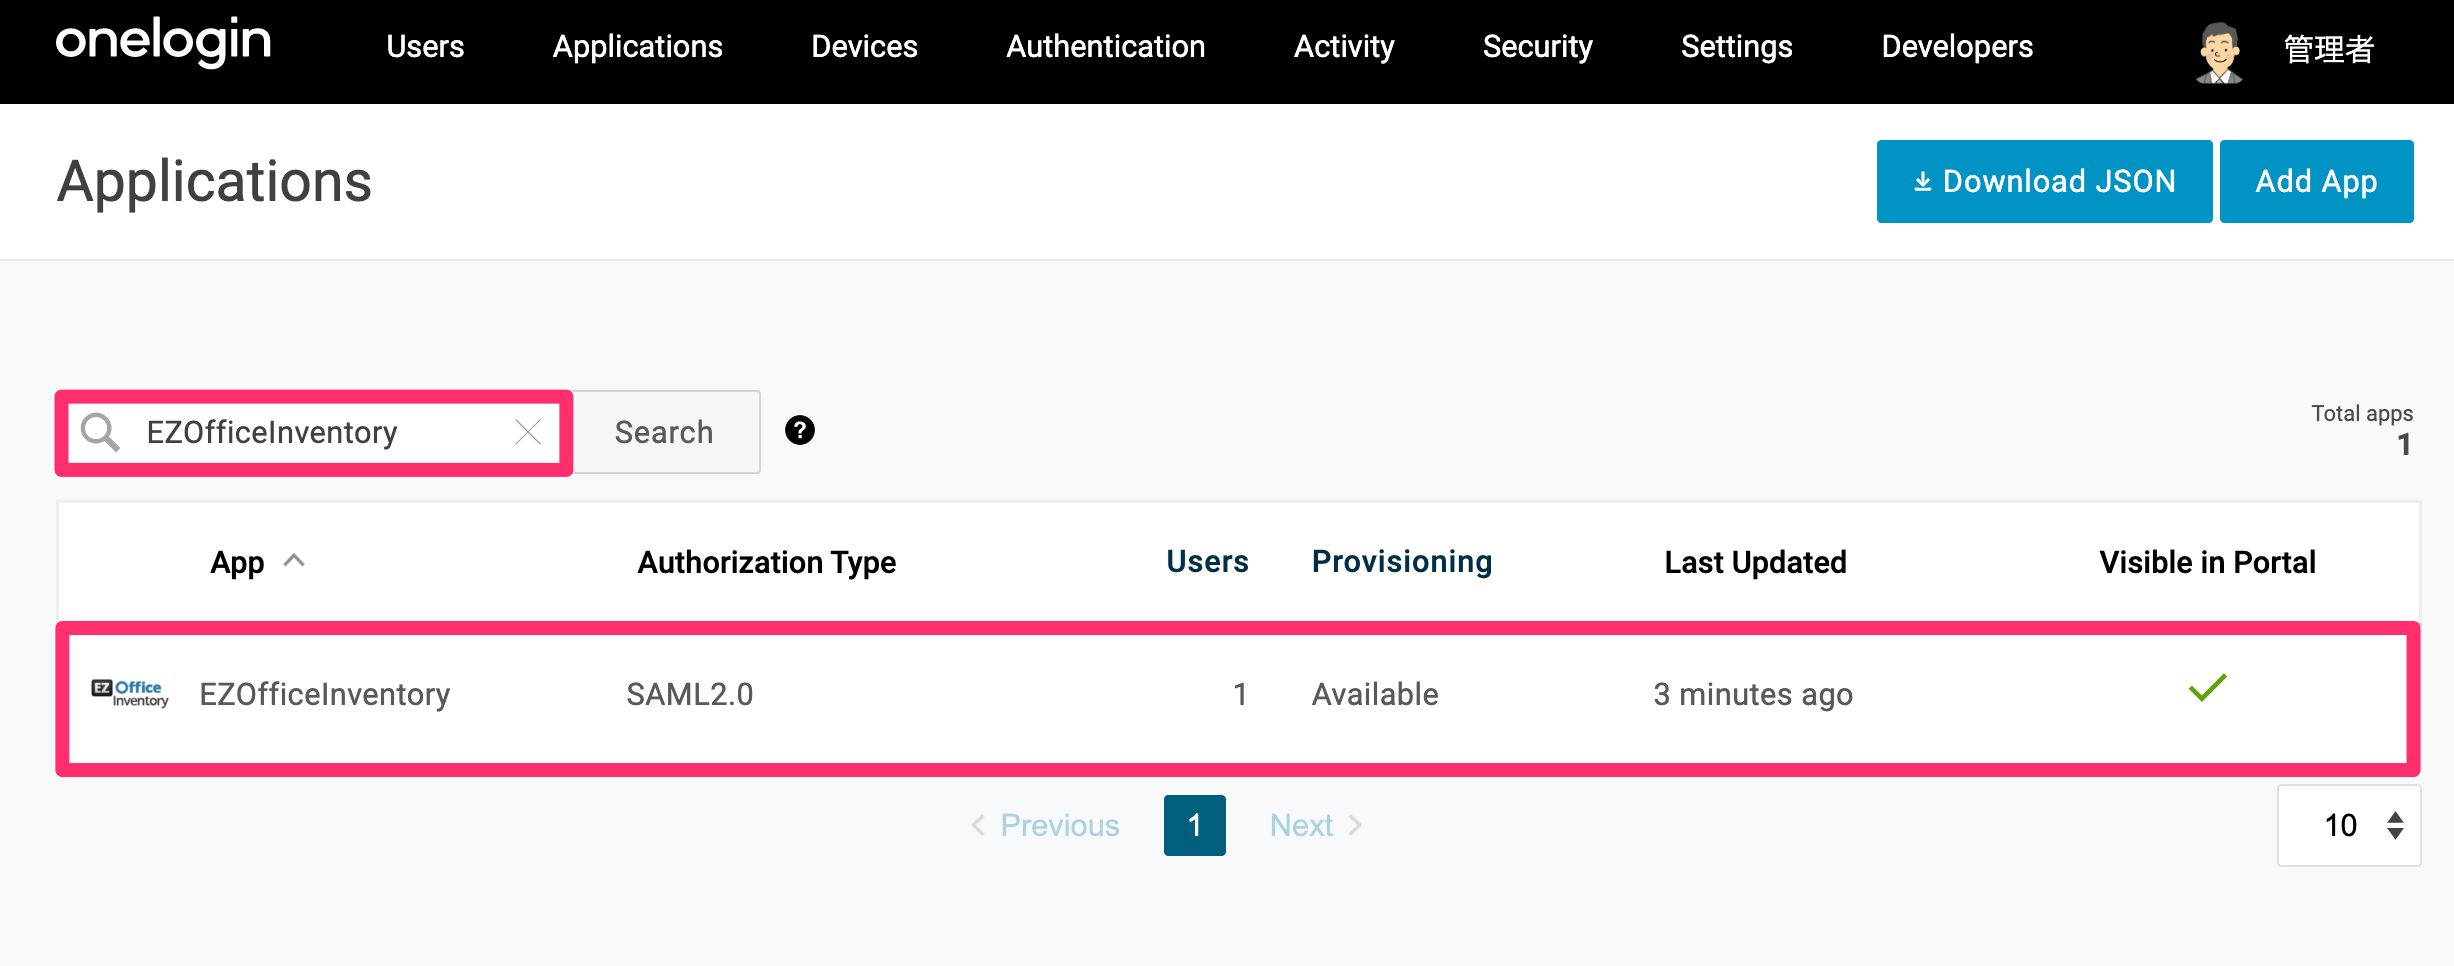The height and width of the screenshot is (966, 2454).
Task: Open the Authentication menu
Action: (1105, 47)
